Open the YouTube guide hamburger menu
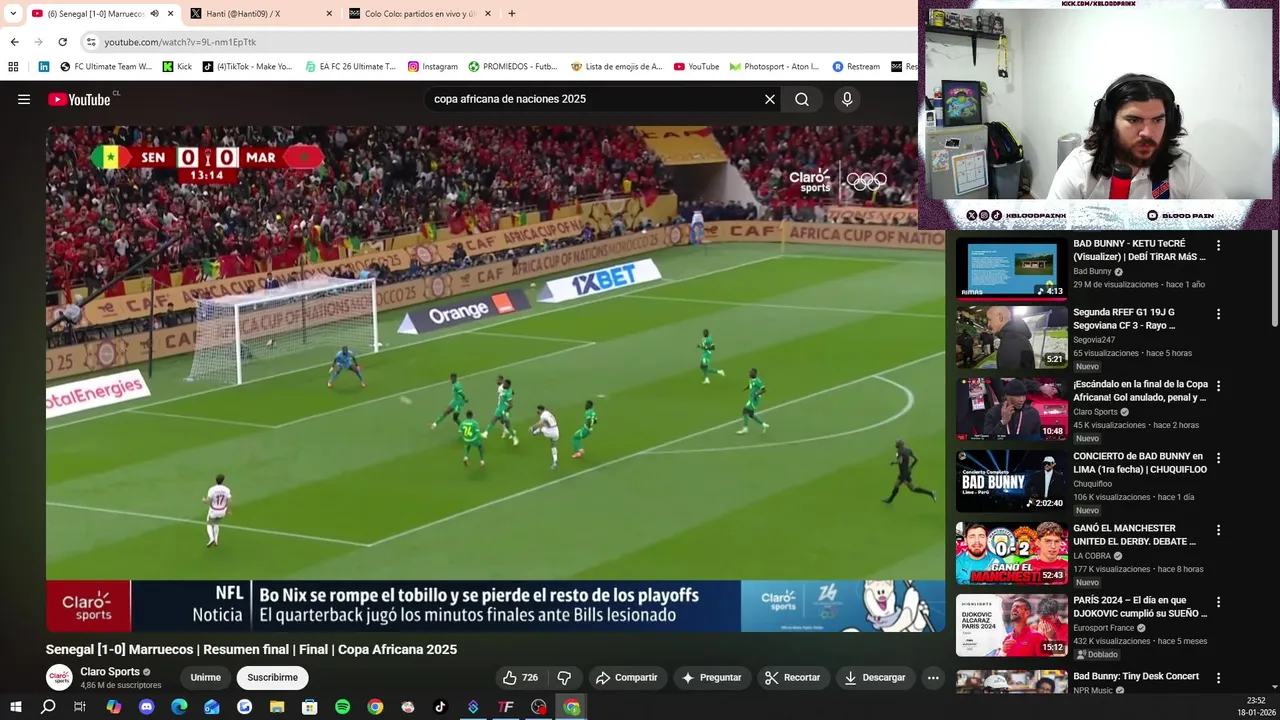The image size is (1280, 720). tap(24, 99)
